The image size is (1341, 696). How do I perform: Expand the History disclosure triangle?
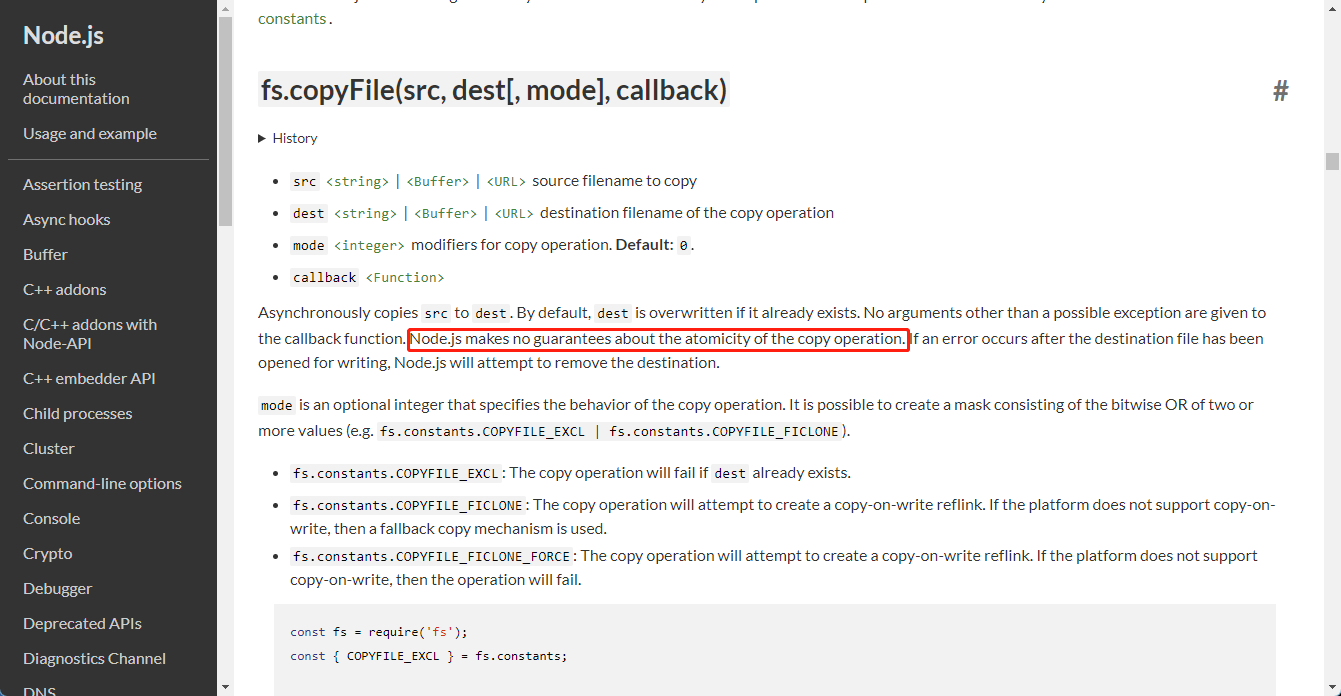pos(262,138)
